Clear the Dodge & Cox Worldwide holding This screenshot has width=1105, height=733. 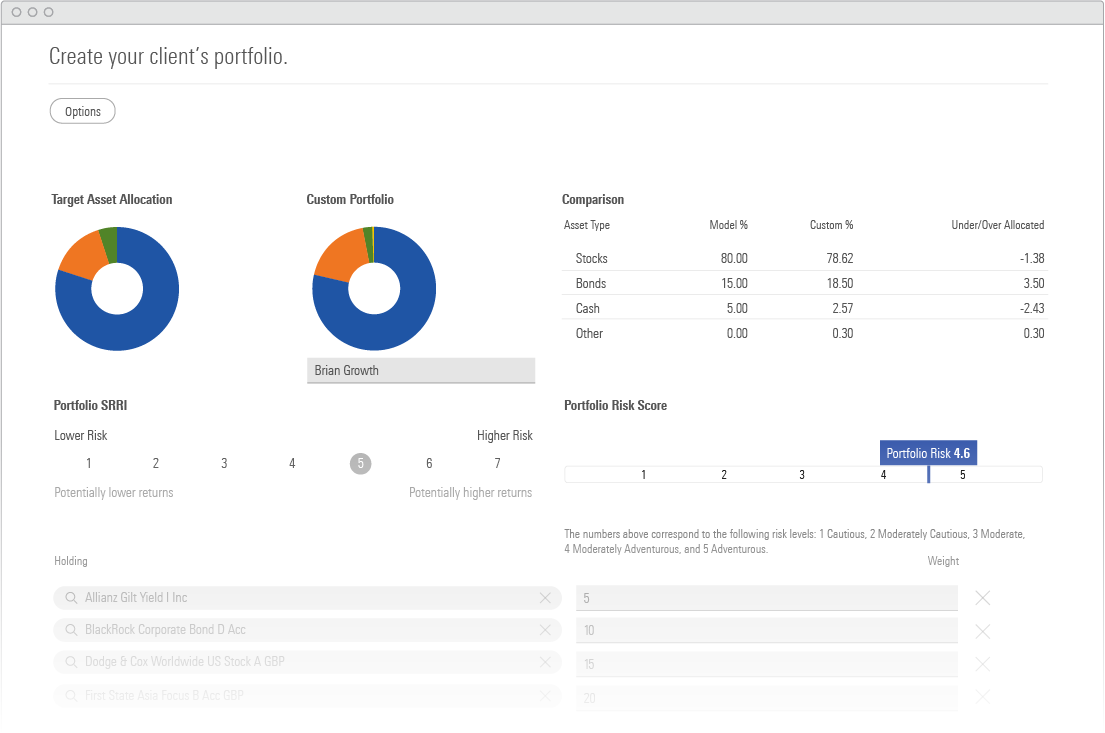tap(545, 662)
